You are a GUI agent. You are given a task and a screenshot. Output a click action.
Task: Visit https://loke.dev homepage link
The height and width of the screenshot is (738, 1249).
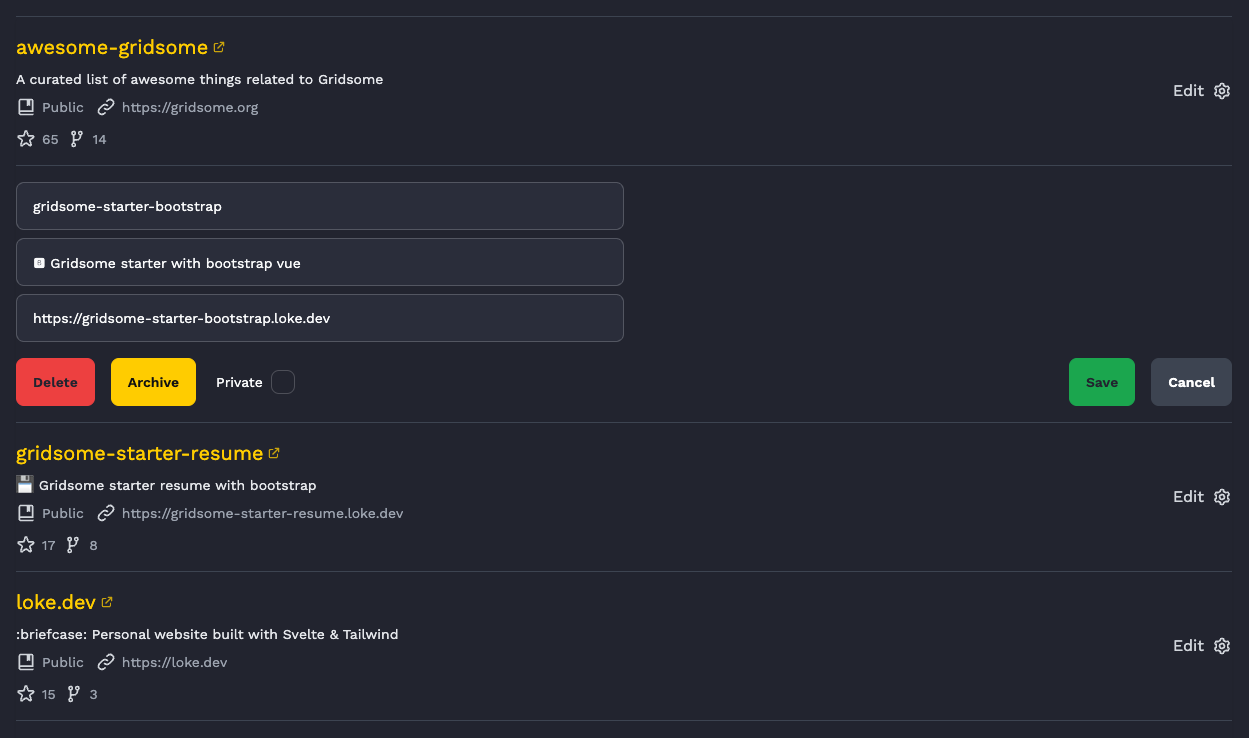coord(175,662)
